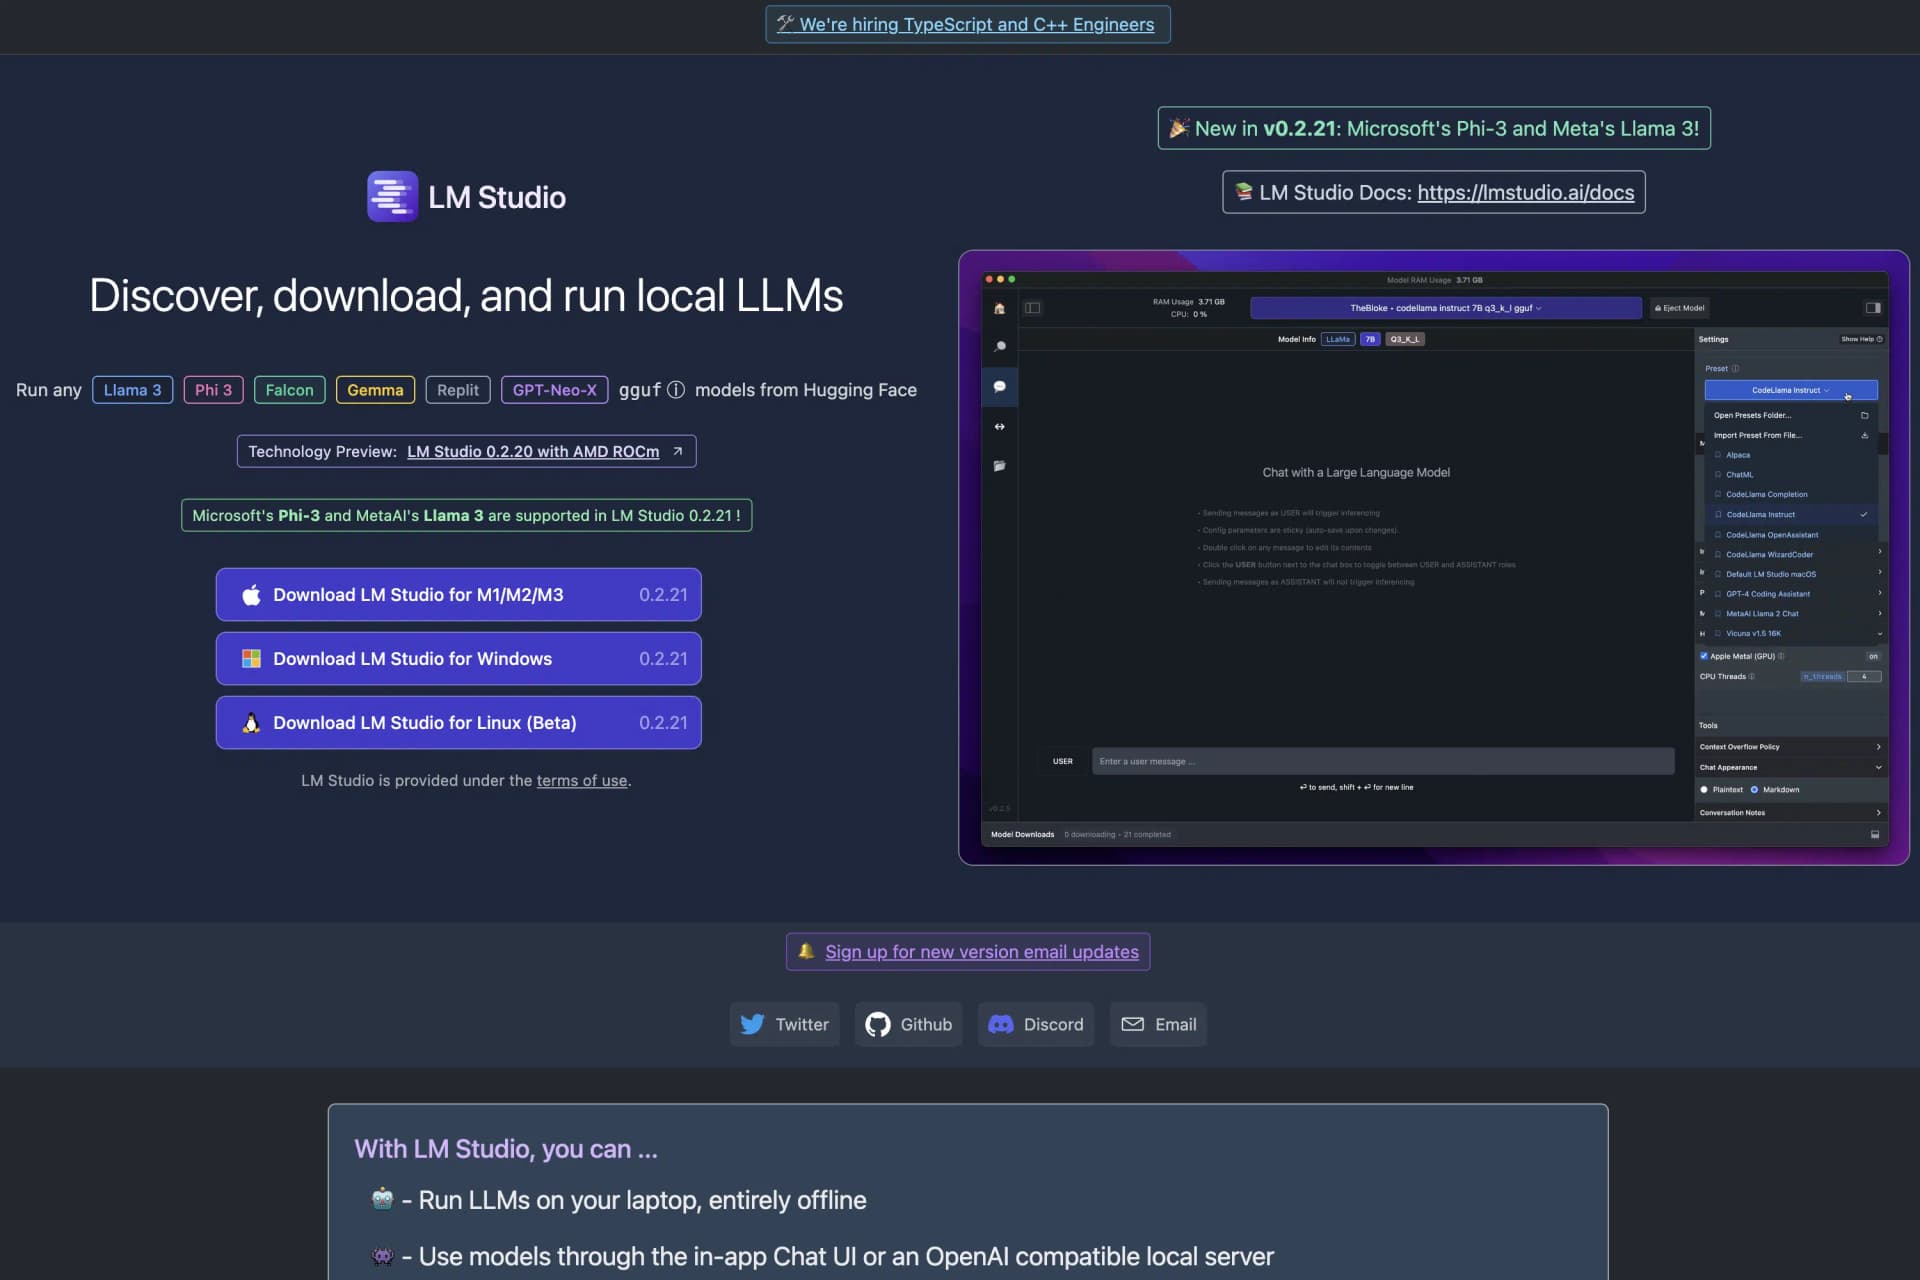Adjust the CPU Threads n_threads value

point(1822,676)
